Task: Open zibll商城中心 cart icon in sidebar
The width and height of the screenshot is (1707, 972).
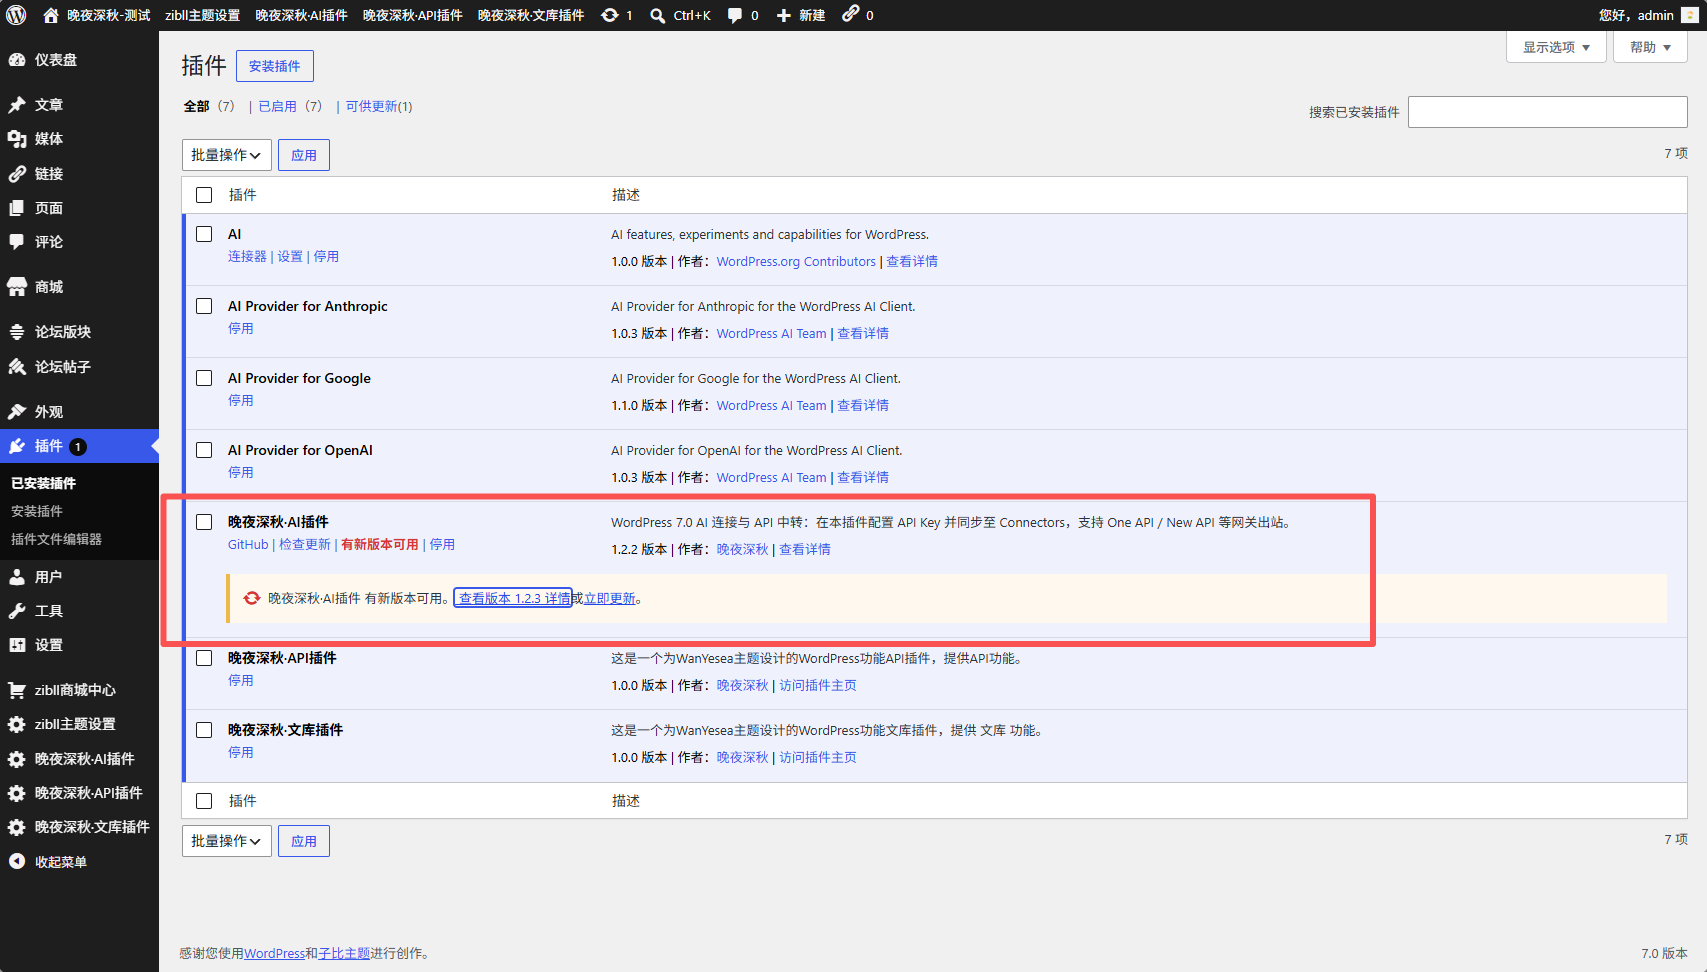Action: point(17,690)
